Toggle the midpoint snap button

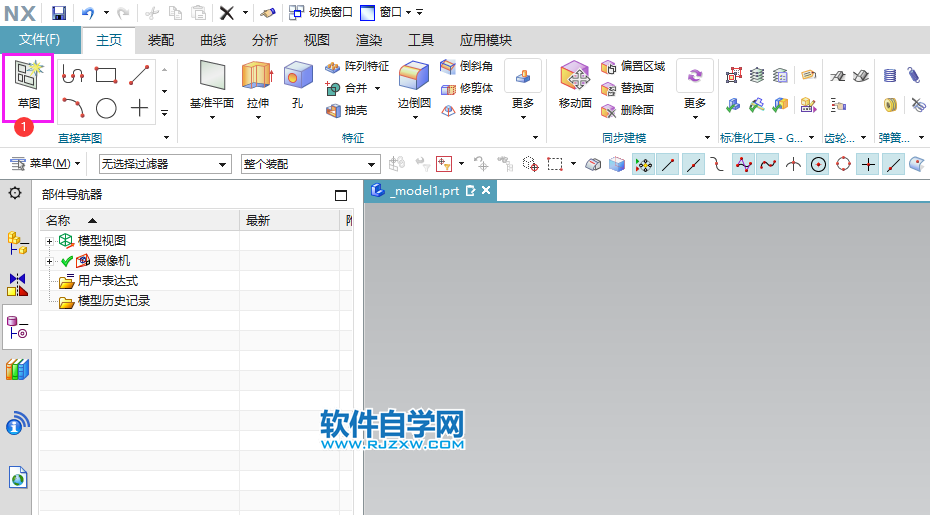point(693,164)
